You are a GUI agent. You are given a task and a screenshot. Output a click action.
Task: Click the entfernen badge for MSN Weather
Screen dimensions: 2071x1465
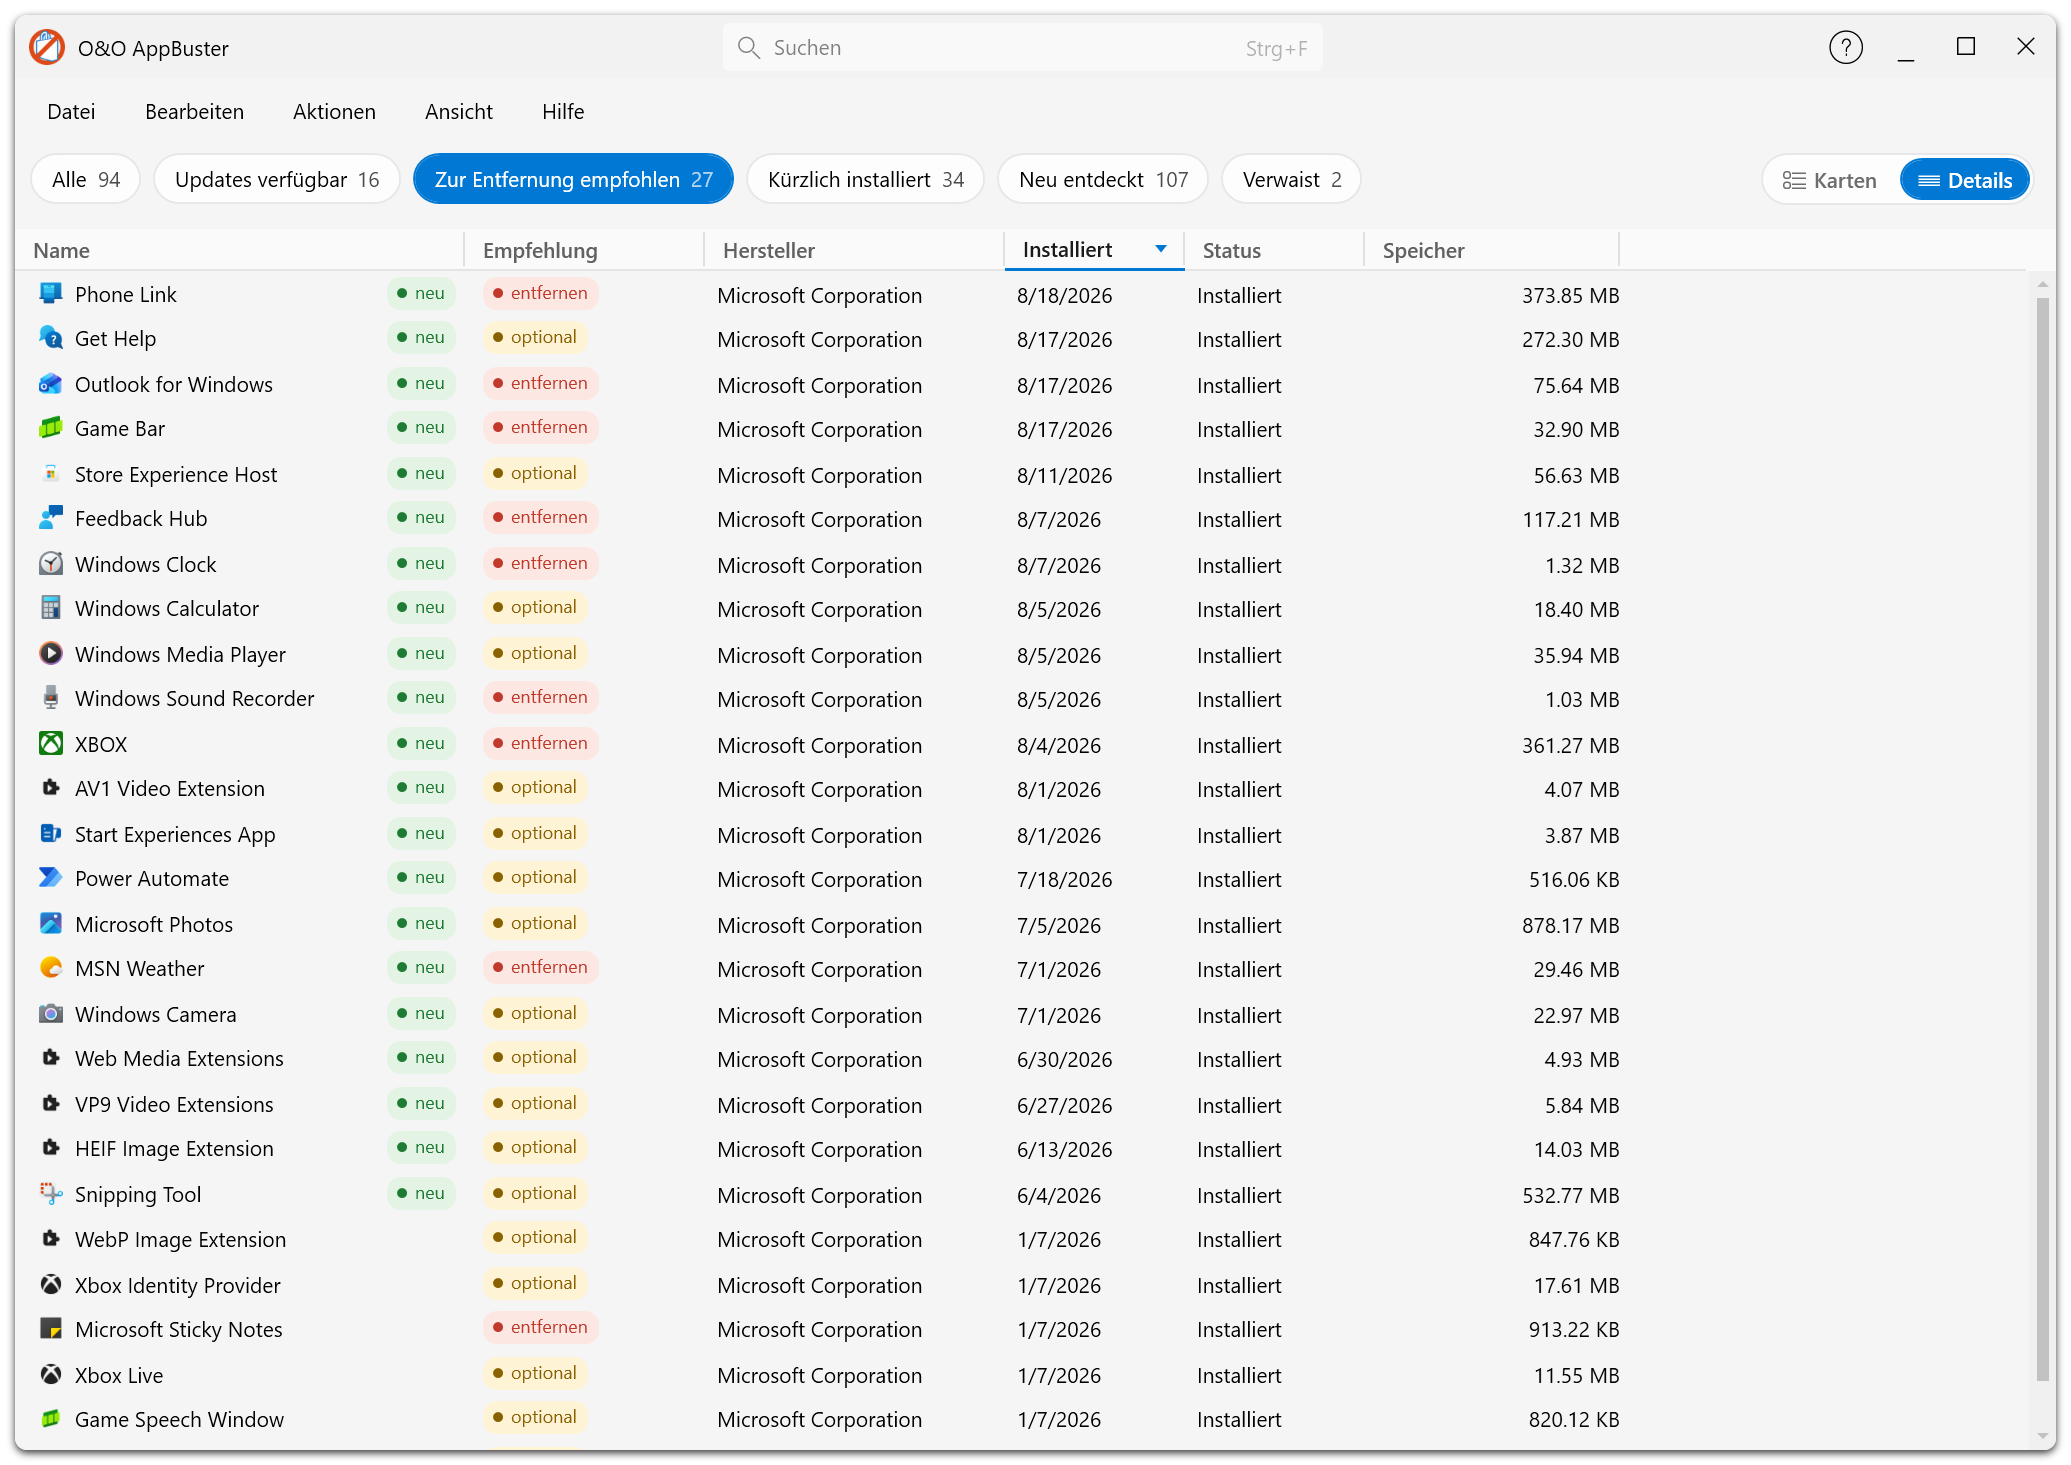click(x=540, y=967)
